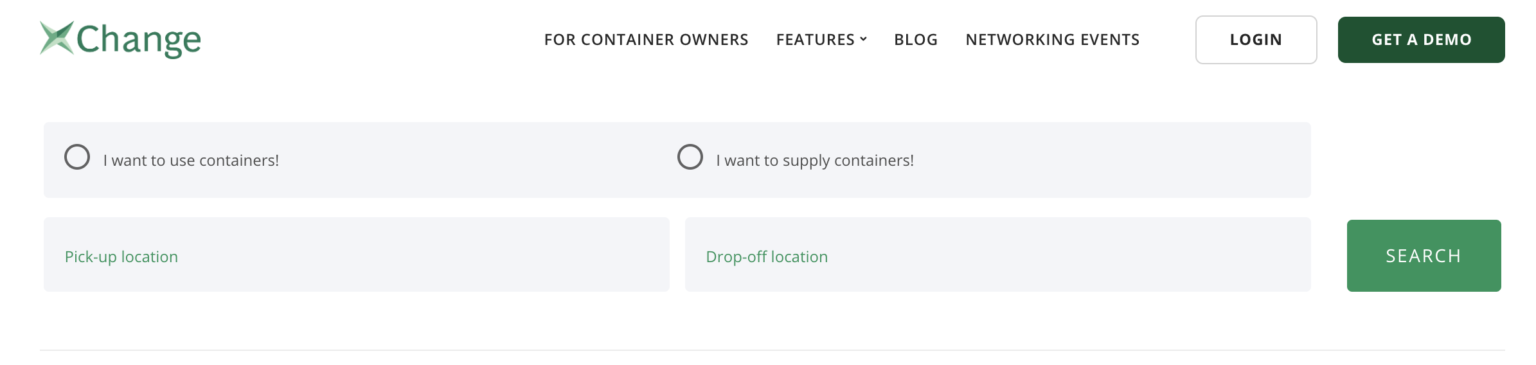The image size is (1536, 365).
Task: Focus the Drop-off location input field
Action: [x=997, y=255]
